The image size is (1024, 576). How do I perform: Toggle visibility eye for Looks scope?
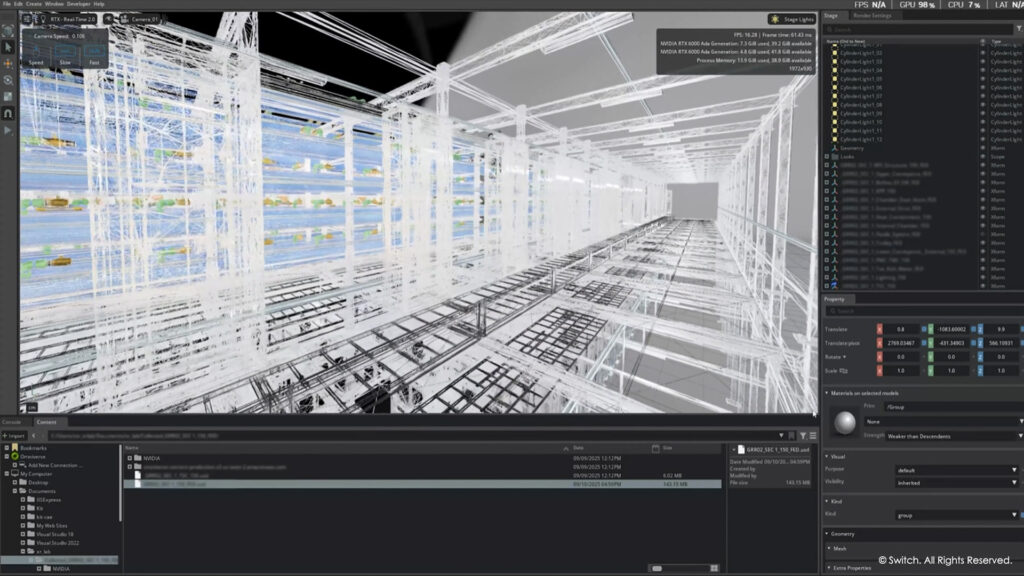click(x=982, y=157)
